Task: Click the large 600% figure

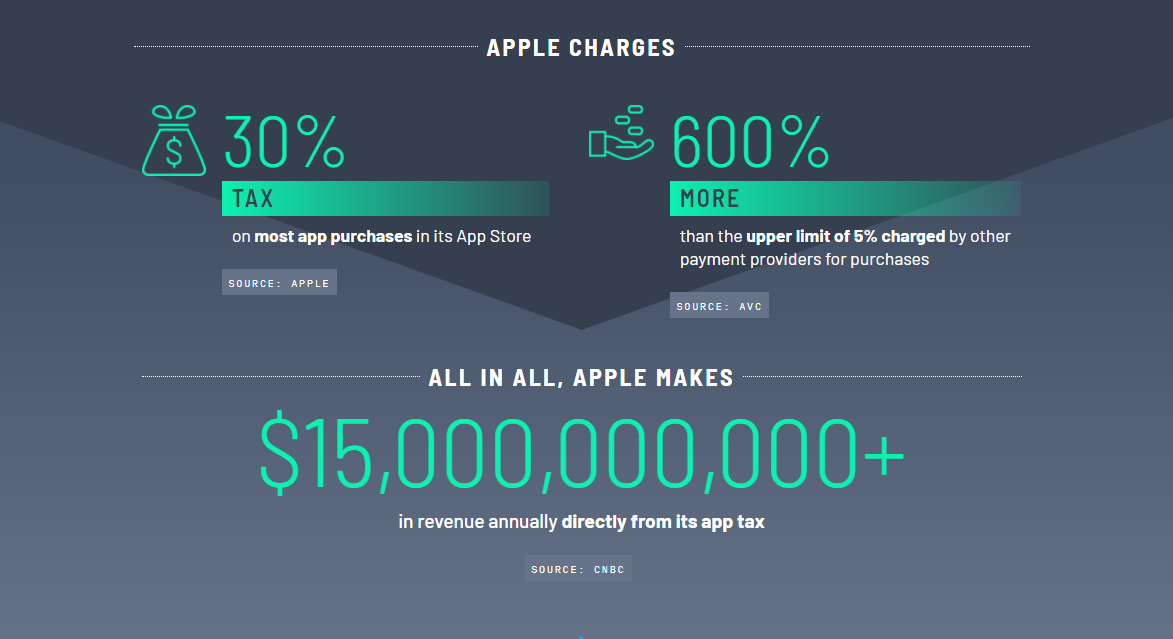Action: click(750, 141)
